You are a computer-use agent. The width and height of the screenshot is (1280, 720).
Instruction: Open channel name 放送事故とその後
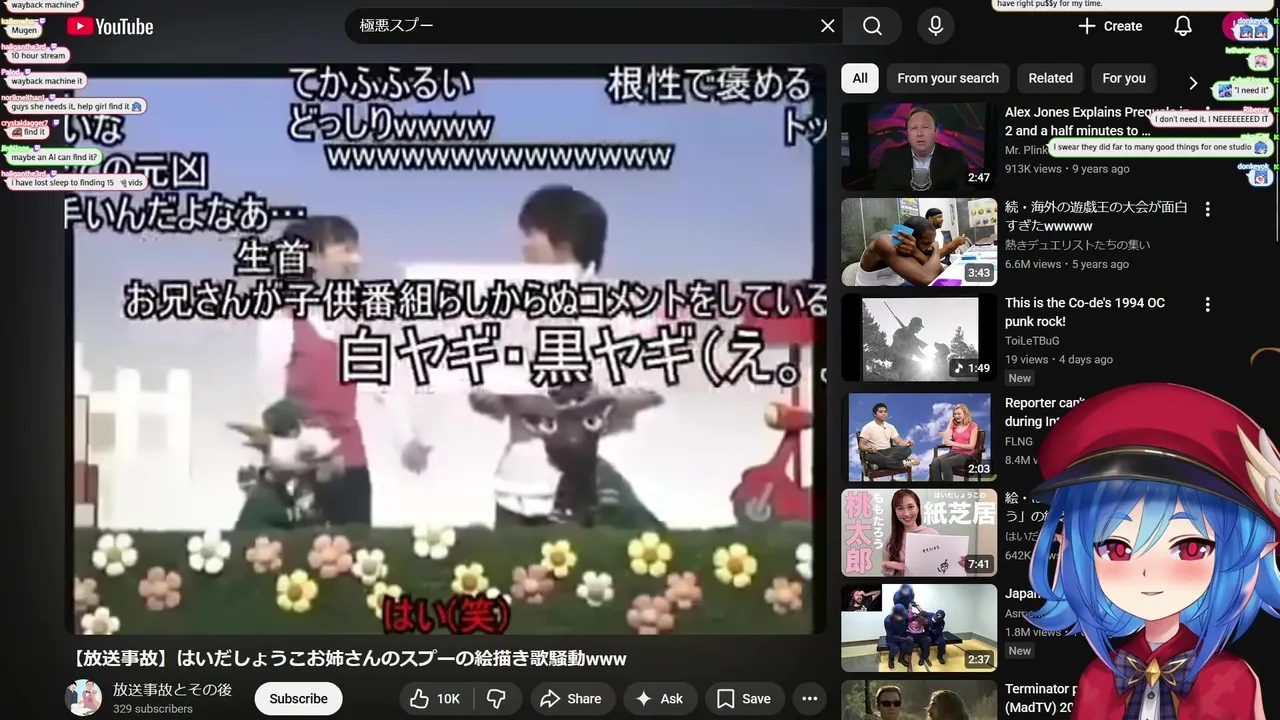(172, 690)
